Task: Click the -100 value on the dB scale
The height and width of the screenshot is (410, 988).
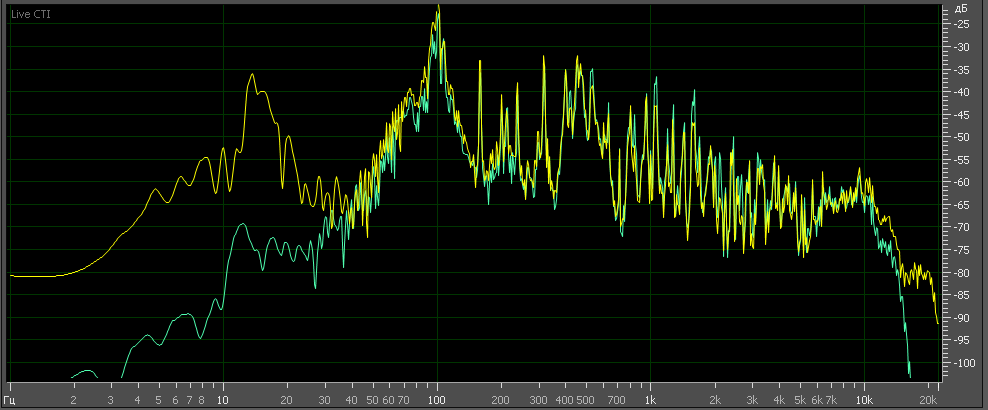Action: tap(961, 363)
